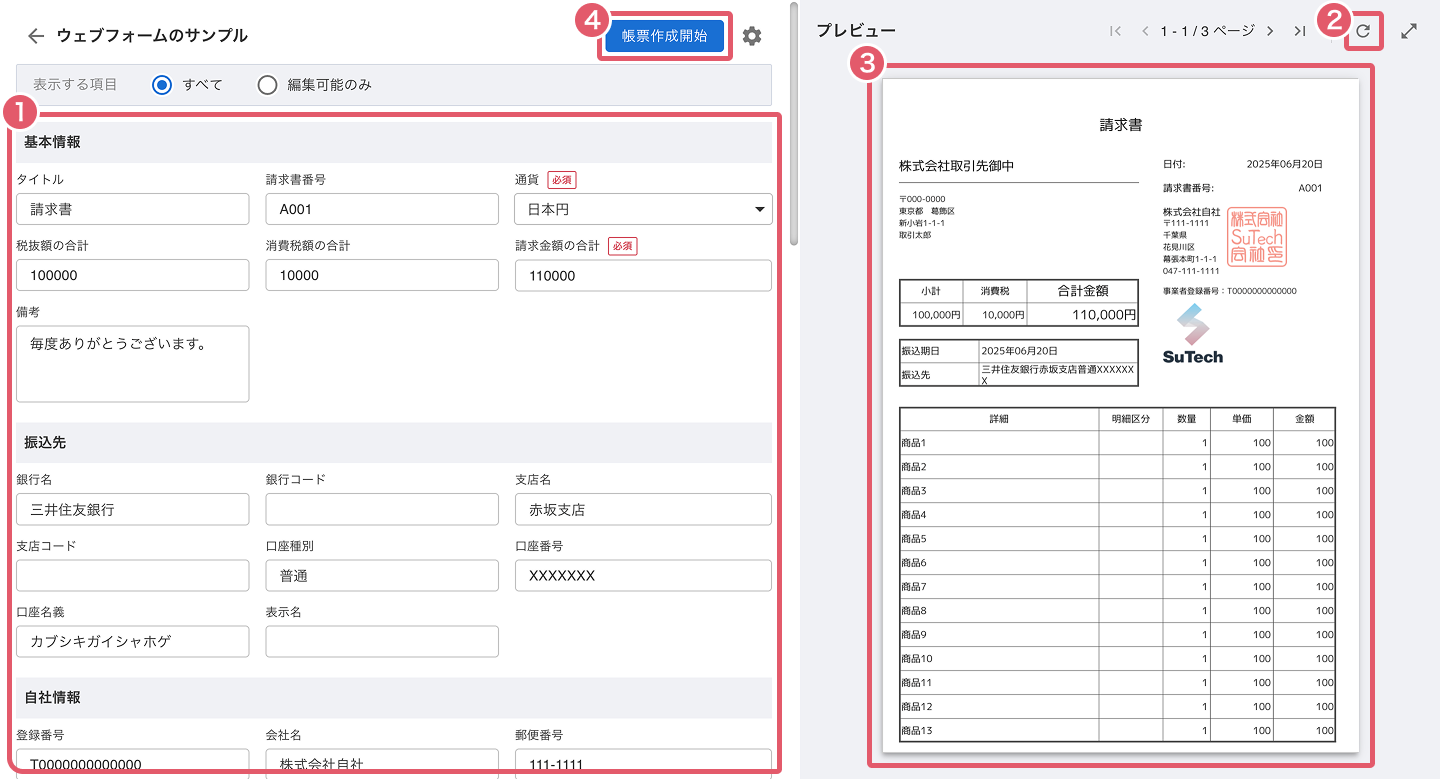Click the back arrow beside ウェブフォームのサンプル
The width and height of the screenshot is (1440, 779).
point(36,36)
